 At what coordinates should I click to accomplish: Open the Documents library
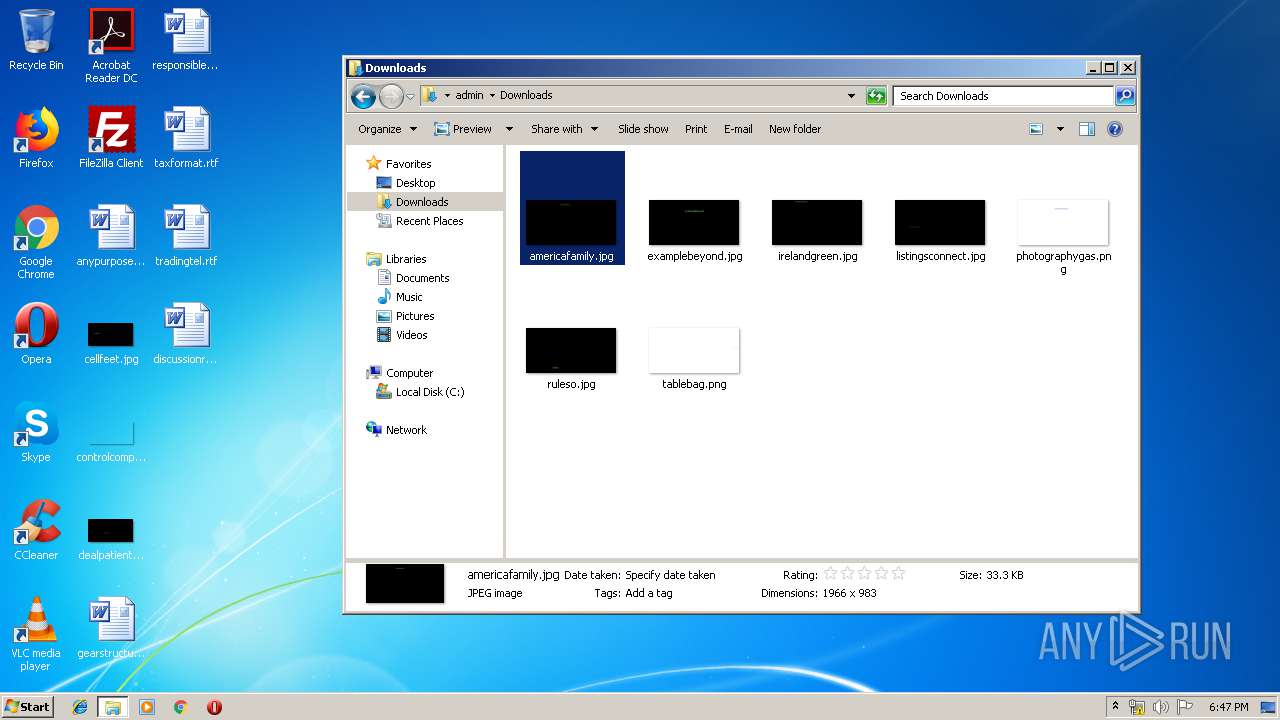click(422, 278)
